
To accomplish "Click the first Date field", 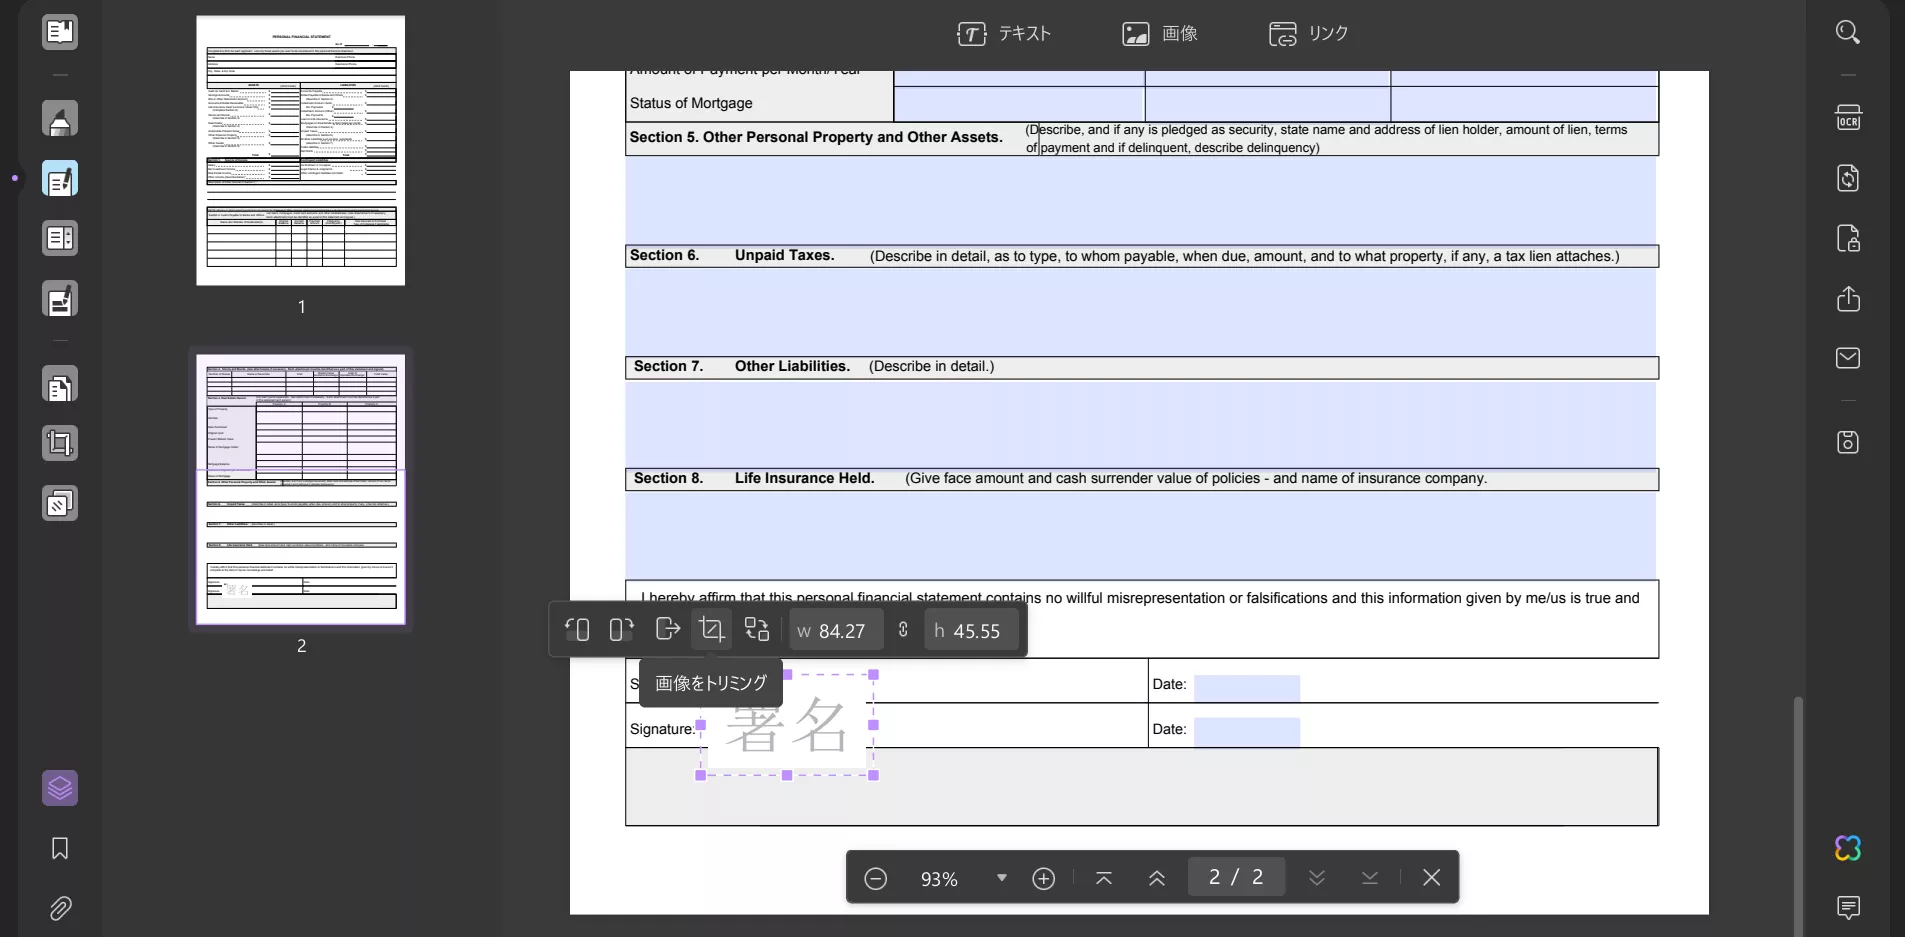I will pyautogui.click(x=1247, y=686).
